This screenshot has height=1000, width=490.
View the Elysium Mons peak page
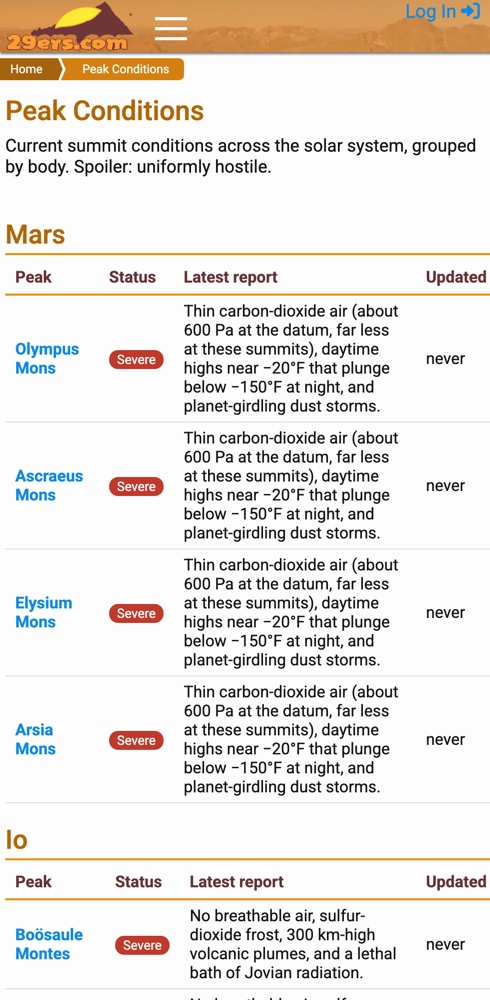(44, 612)
